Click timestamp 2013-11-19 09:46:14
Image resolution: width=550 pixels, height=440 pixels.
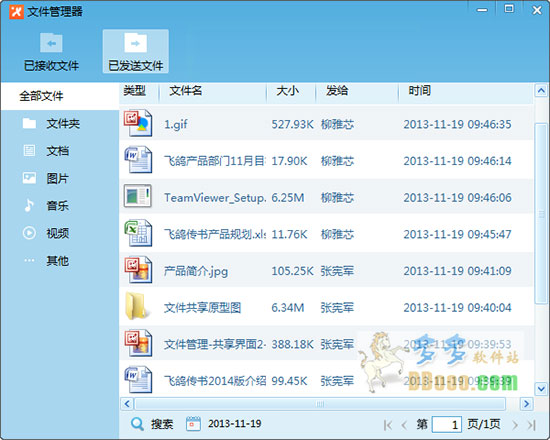coord(457,161)
